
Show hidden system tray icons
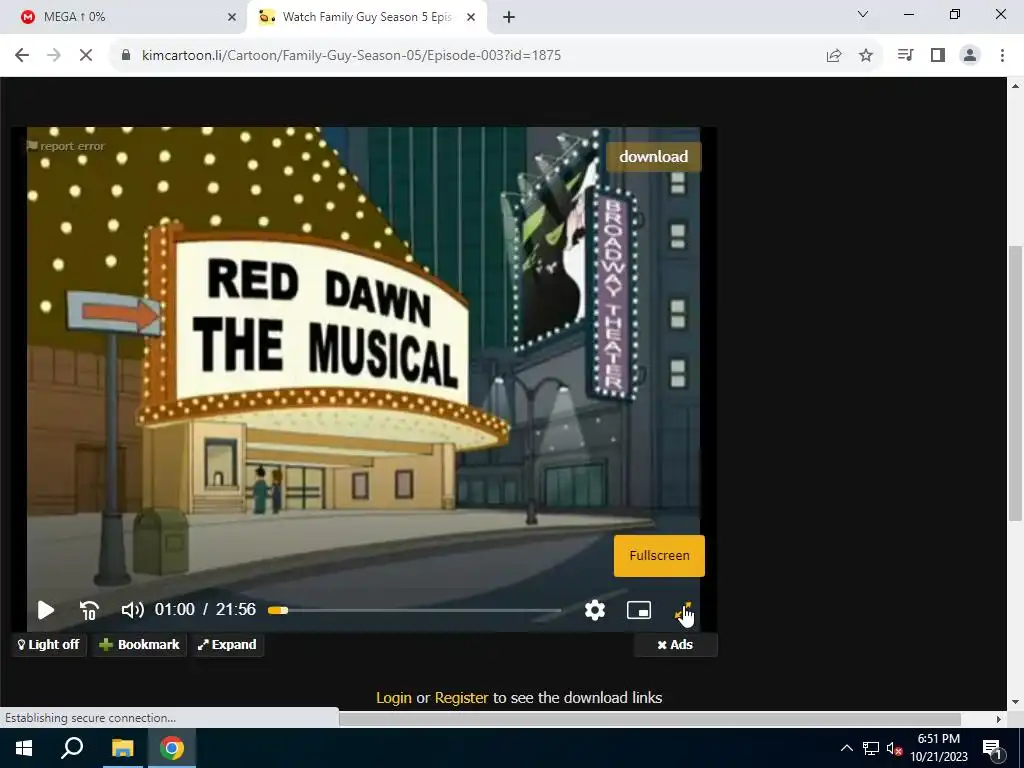tap(846, 748)
